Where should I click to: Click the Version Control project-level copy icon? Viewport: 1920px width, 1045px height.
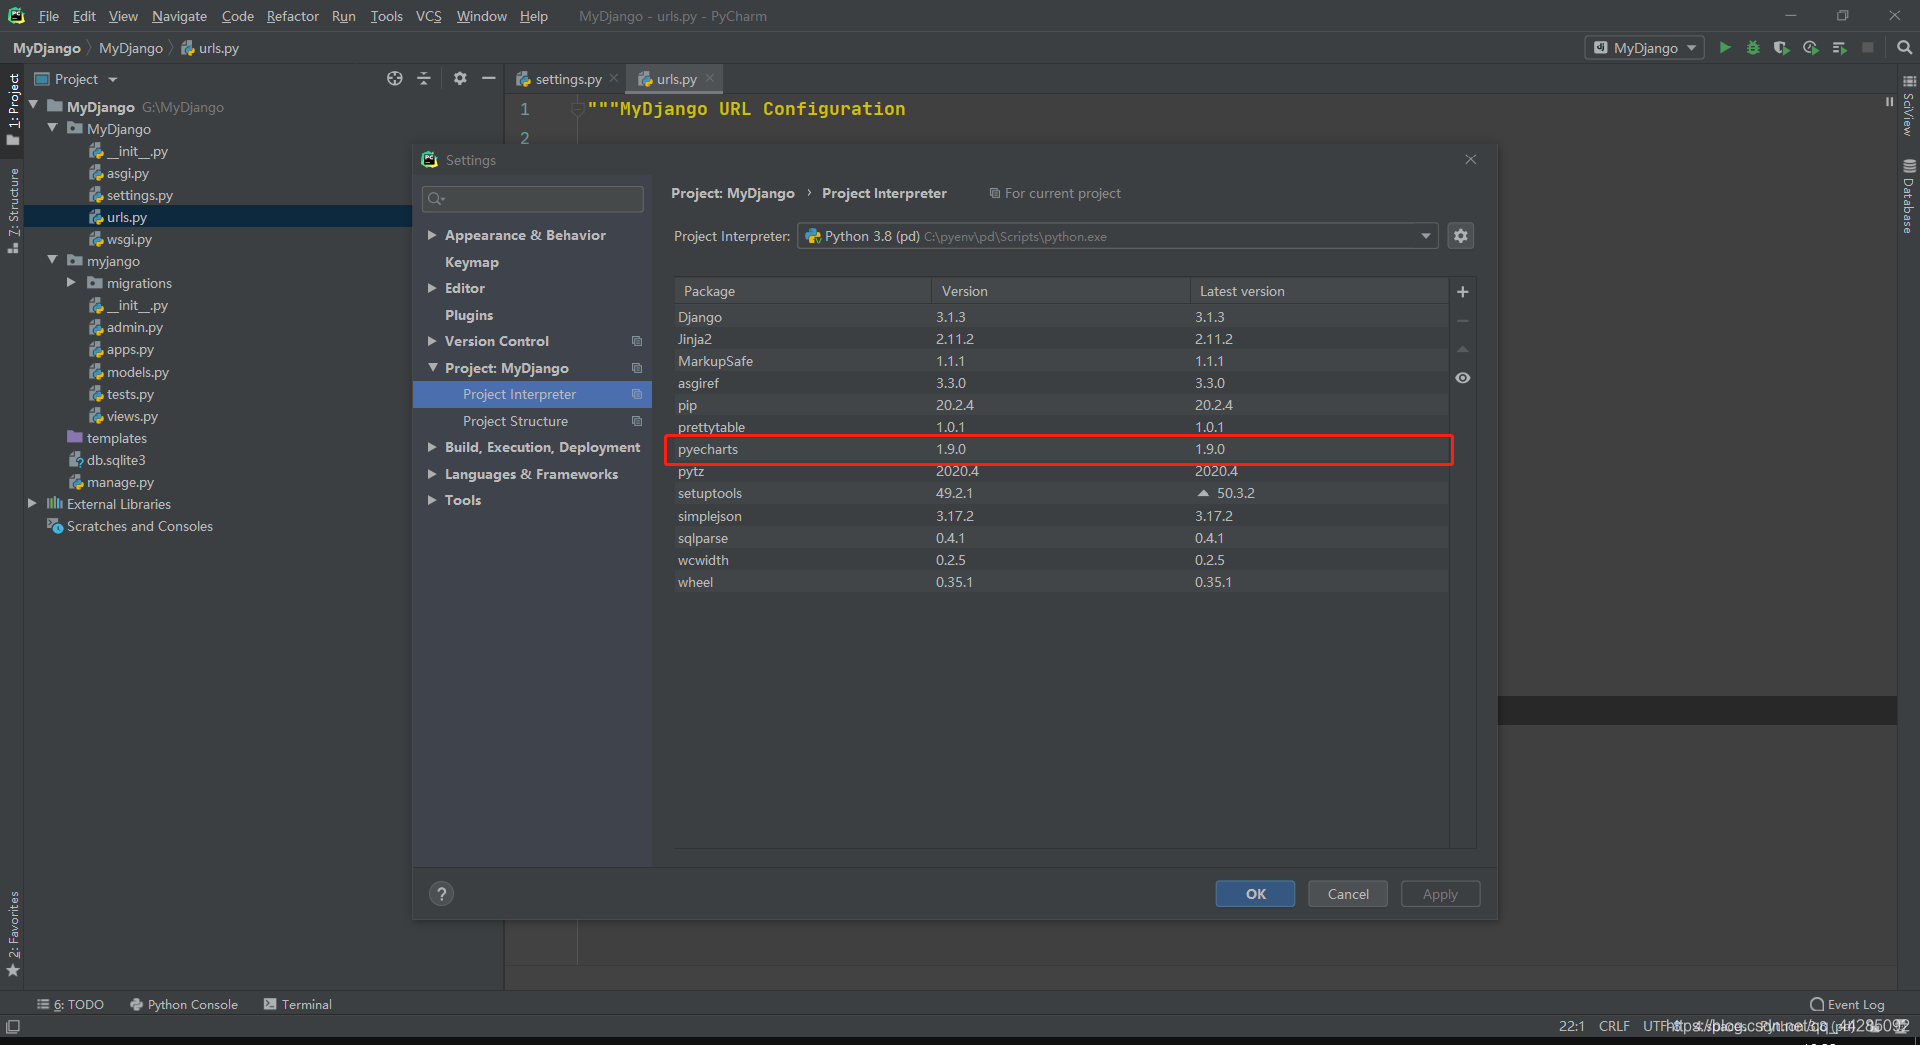[x=637, y=341]
